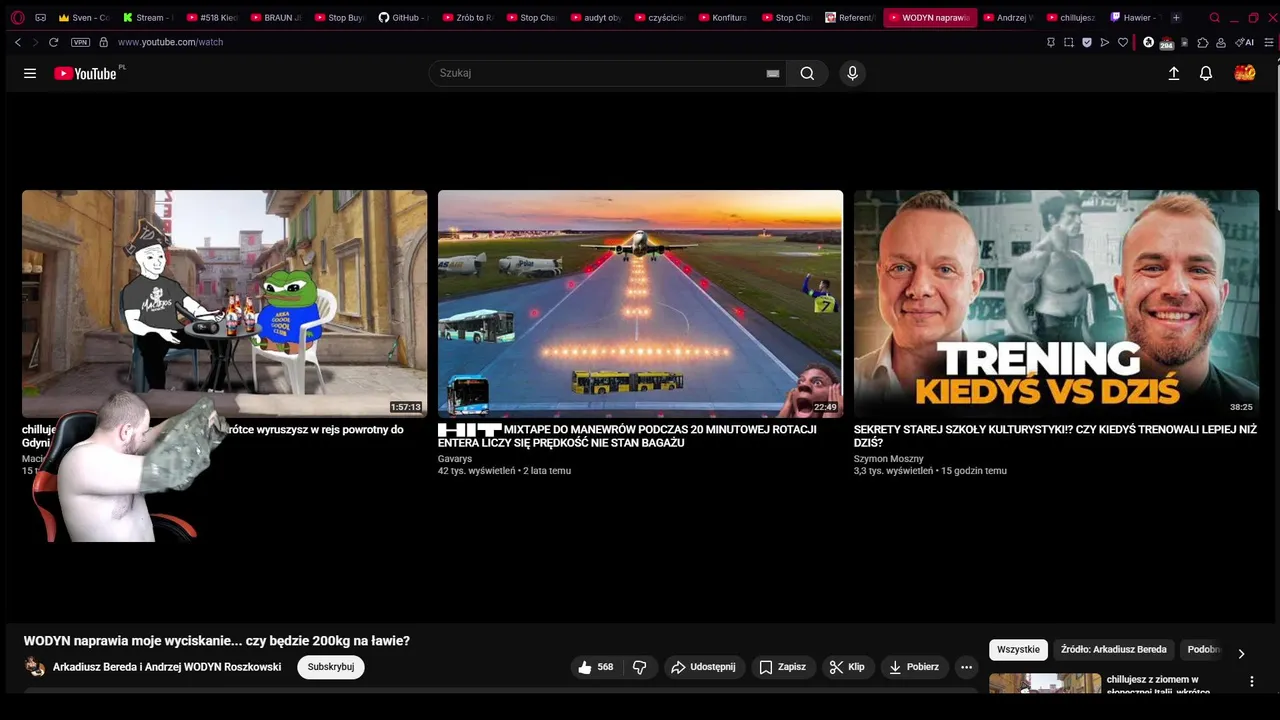Like the video with 568 likes

pyautogui.click(x=597, y=667)
